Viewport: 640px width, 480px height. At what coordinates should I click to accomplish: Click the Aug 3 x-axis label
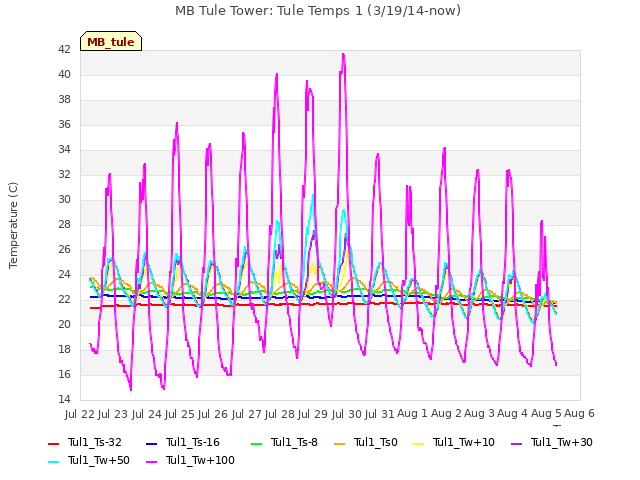[x=479, y=413]
